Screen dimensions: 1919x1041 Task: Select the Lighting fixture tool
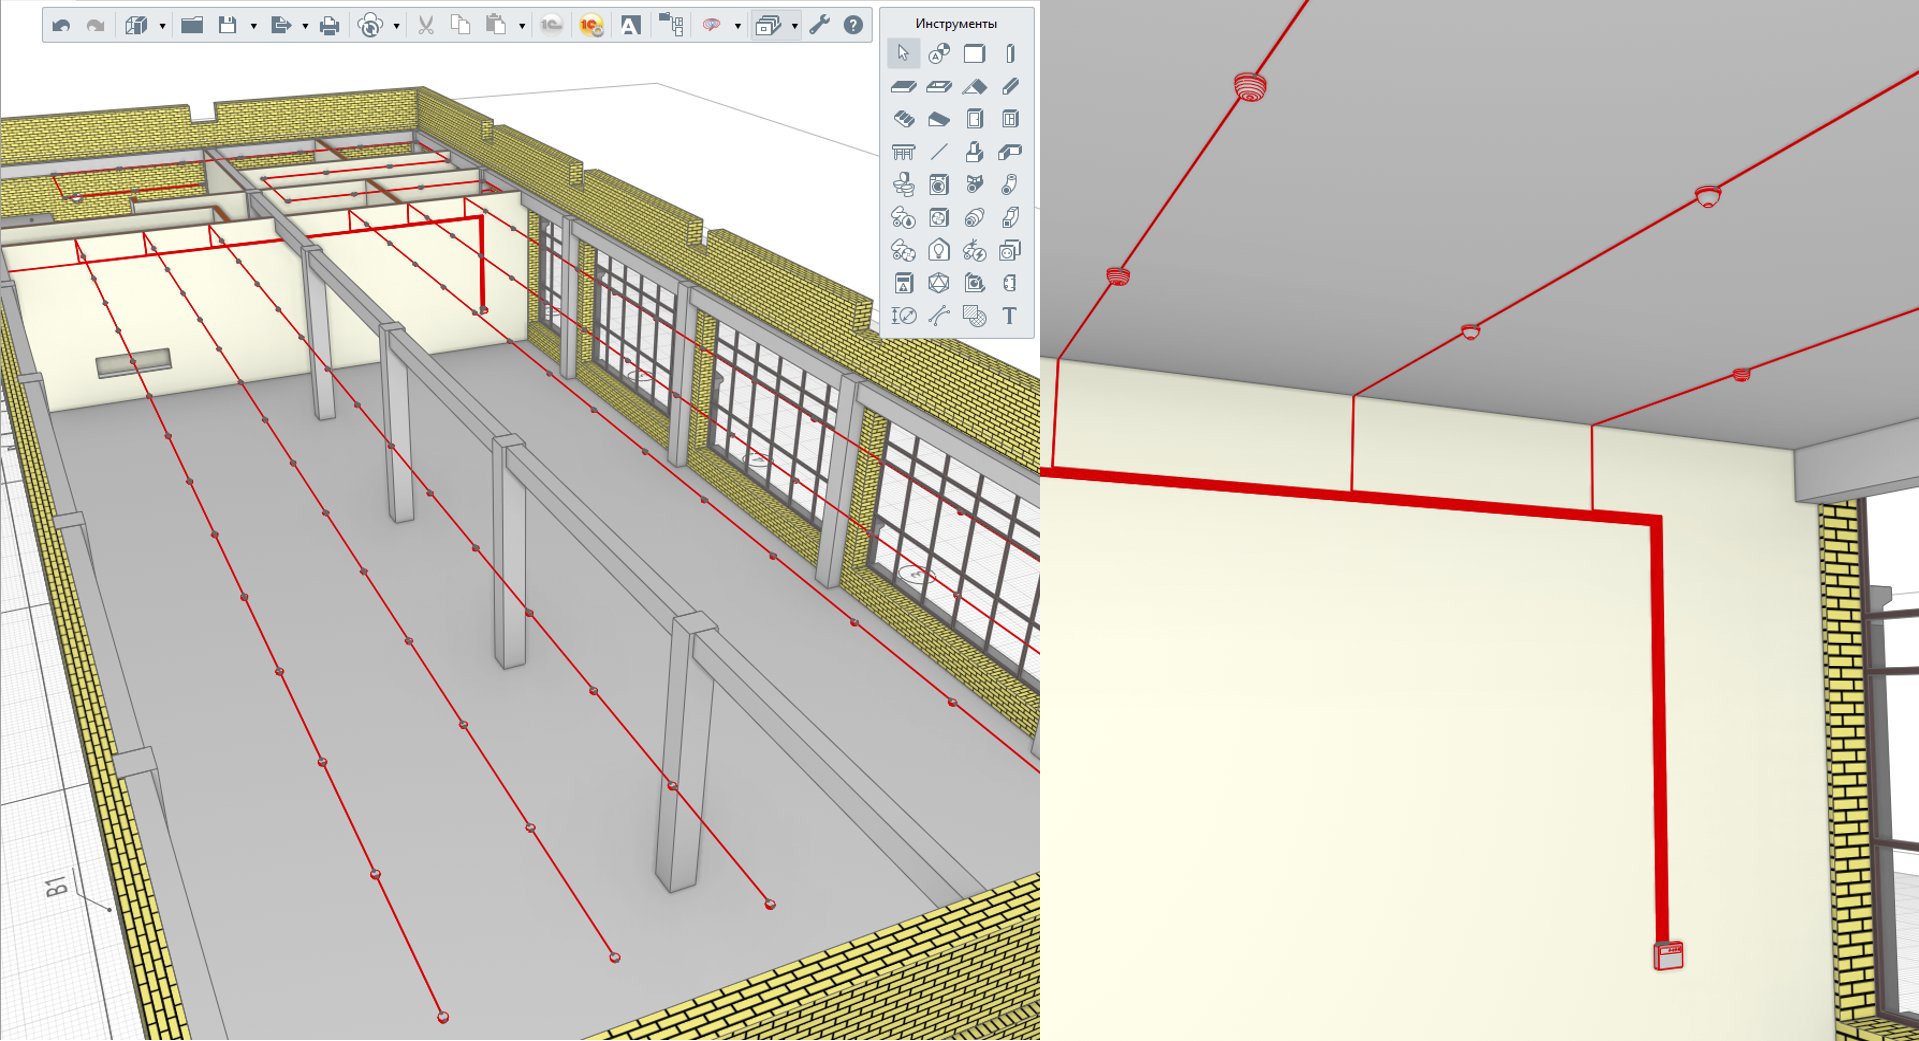[938, 251]
